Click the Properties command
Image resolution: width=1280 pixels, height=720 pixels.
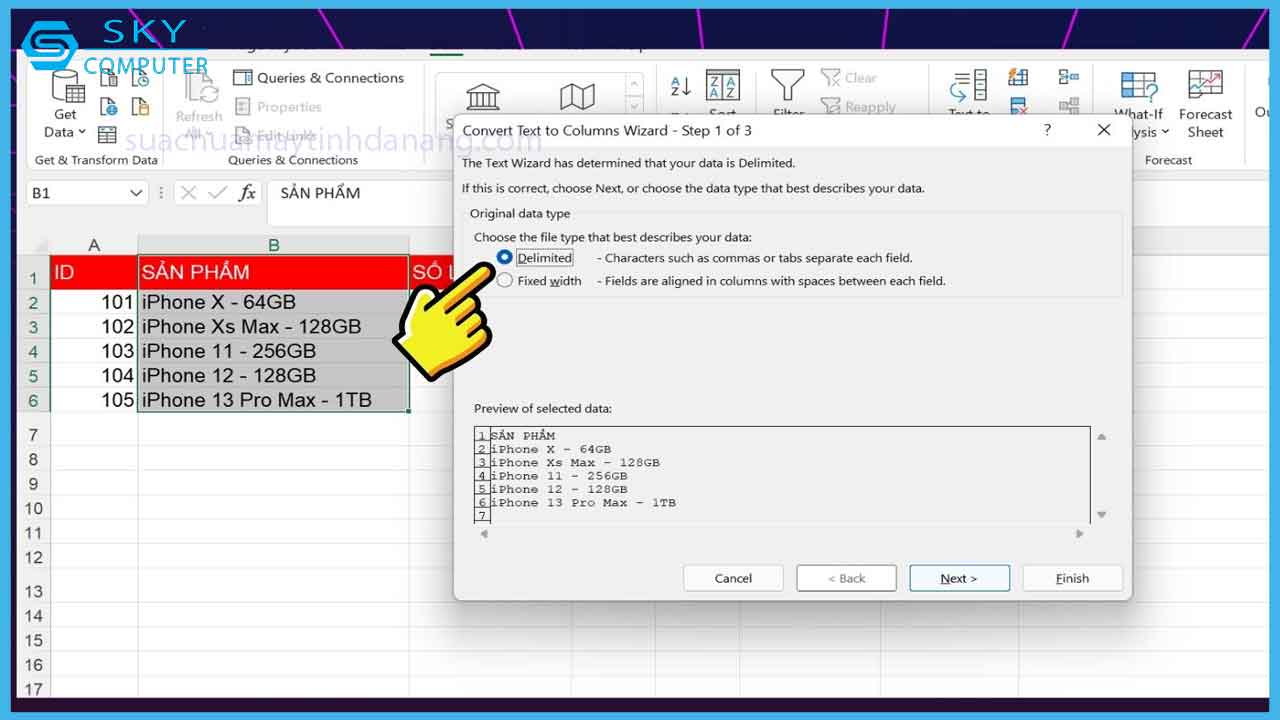(278, 107)
